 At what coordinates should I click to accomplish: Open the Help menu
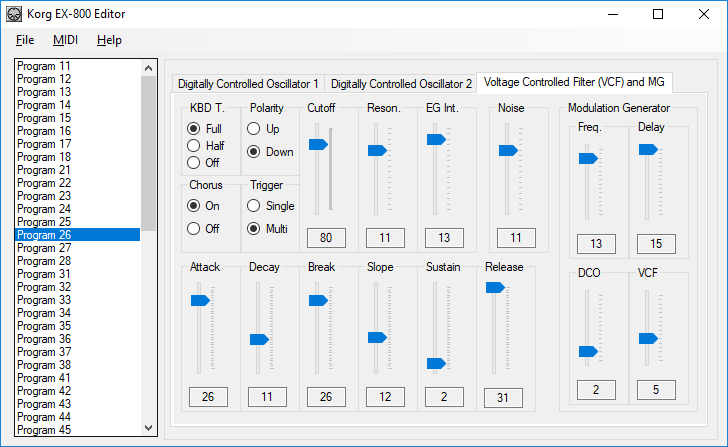tap(109, 40)
